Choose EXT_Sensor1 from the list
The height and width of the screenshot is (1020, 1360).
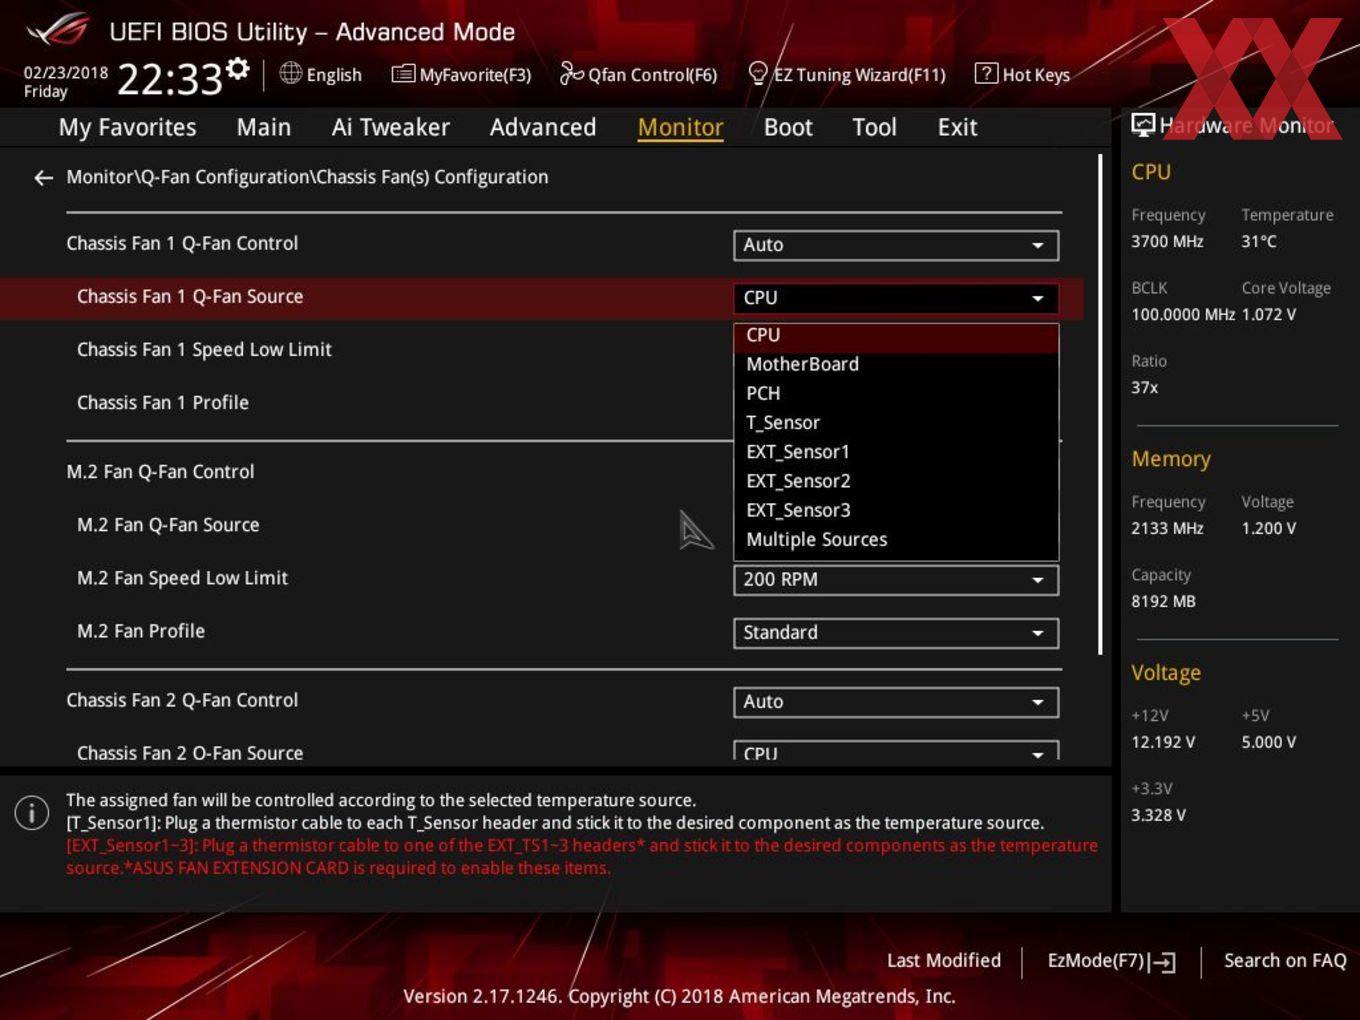coord(896,452)
